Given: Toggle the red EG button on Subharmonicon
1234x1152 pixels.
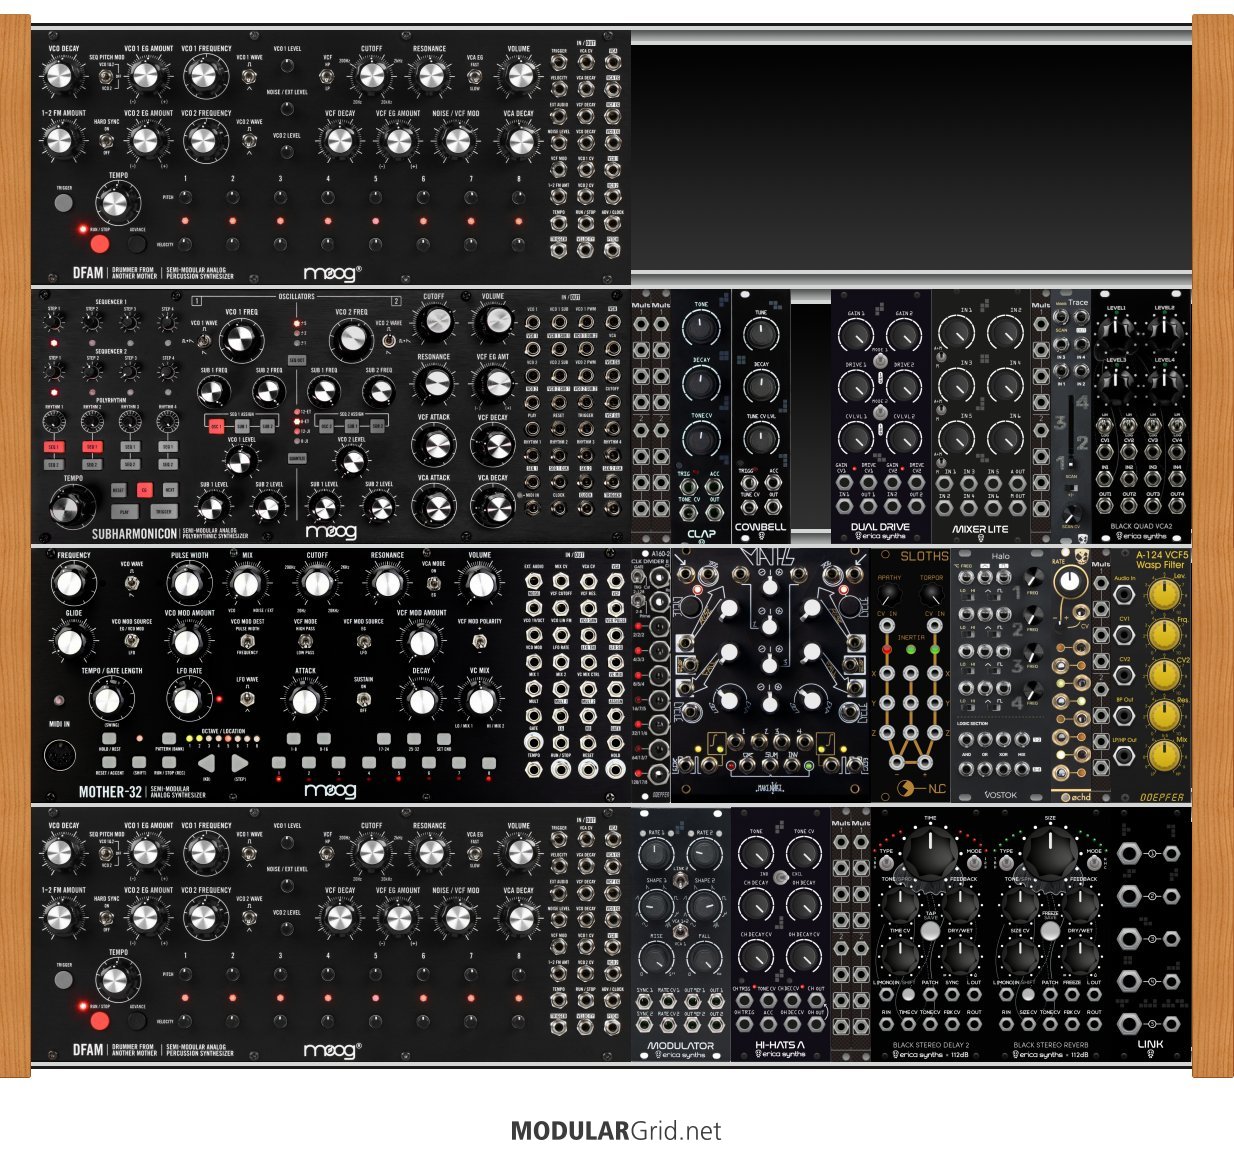Looking at the screenshot, I should tap(144, 490).
